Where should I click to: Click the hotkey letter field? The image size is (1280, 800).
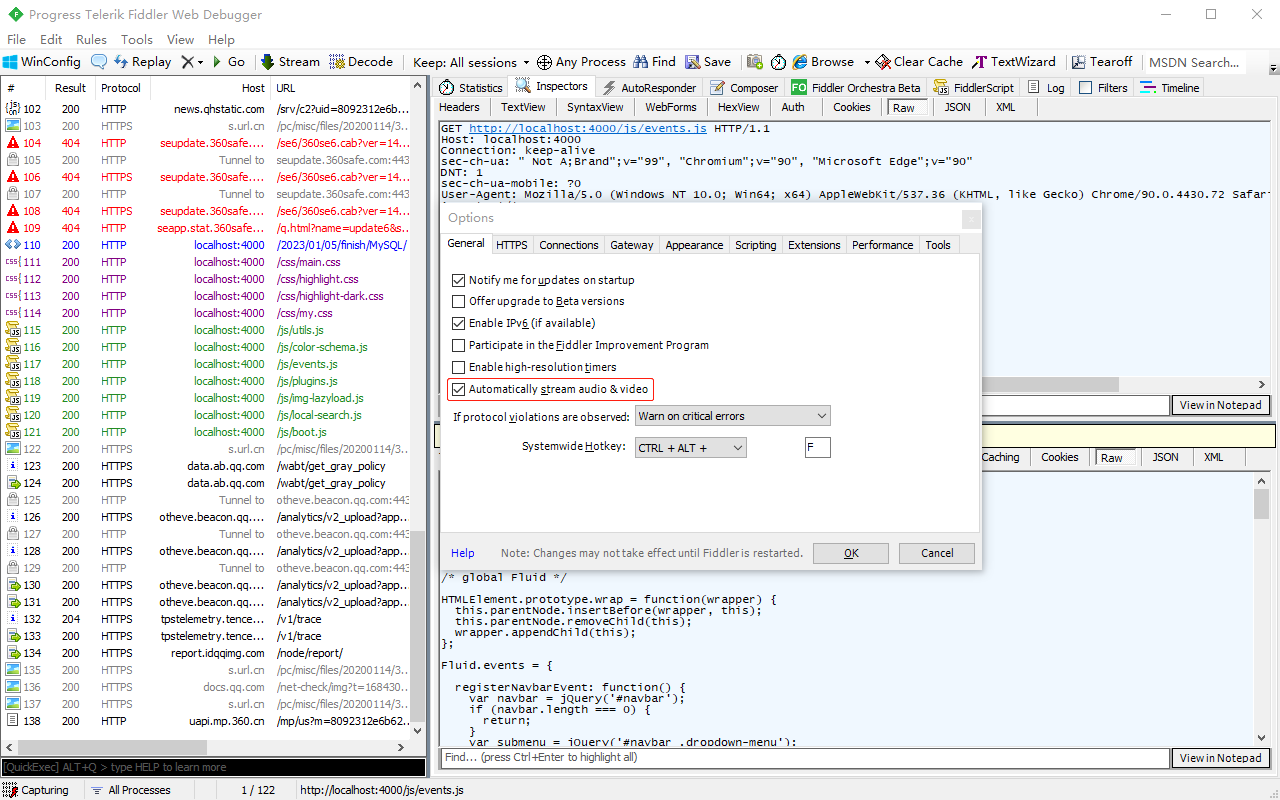click(x=817, y=448)
